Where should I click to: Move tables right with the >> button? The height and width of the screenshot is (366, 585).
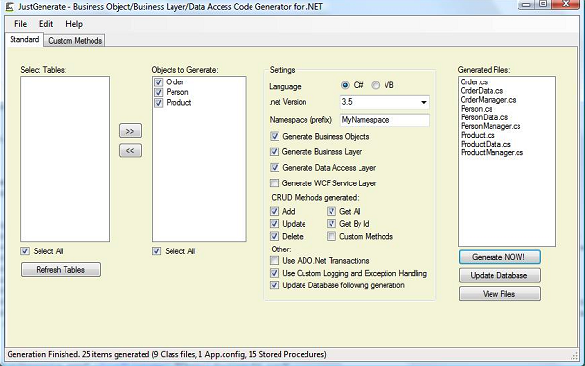(130, 131)
